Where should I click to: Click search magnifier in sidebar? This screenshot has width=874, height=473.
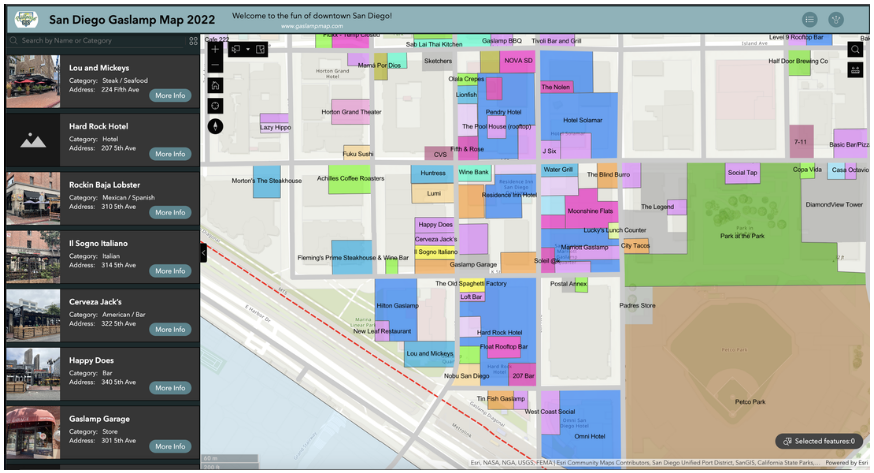14,41
